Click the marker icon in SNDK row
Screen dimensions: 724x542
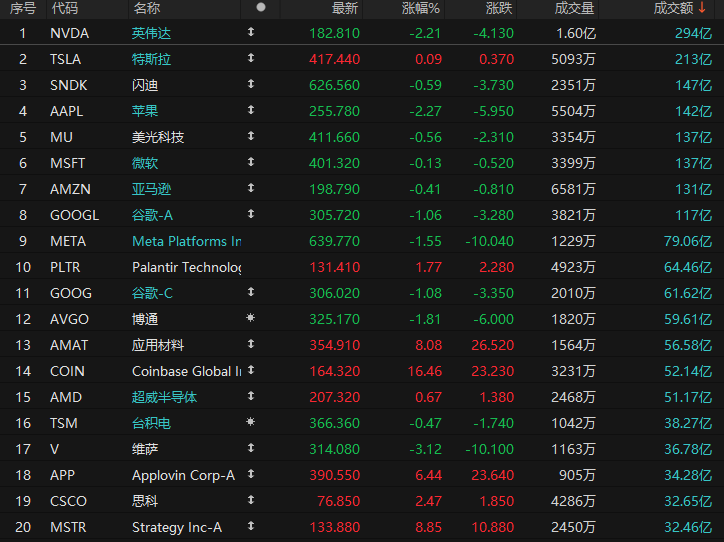[x=251, y=84]
